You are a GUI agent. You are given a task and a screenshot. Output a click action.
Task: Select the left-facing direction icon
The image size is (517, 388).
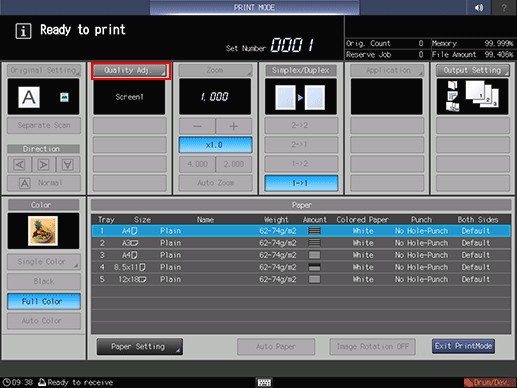click(x=19, y=164)
